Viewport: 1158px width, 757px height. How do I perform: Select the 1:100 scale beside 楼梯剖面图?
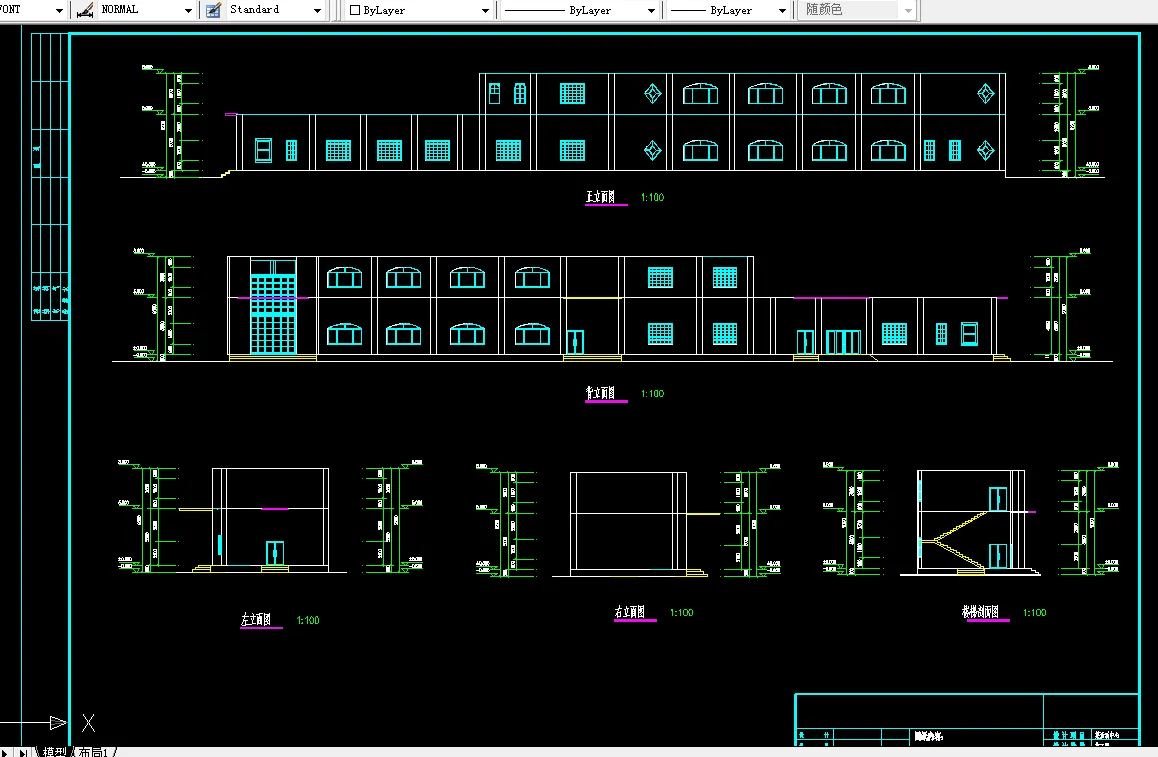coord(1035,613)
